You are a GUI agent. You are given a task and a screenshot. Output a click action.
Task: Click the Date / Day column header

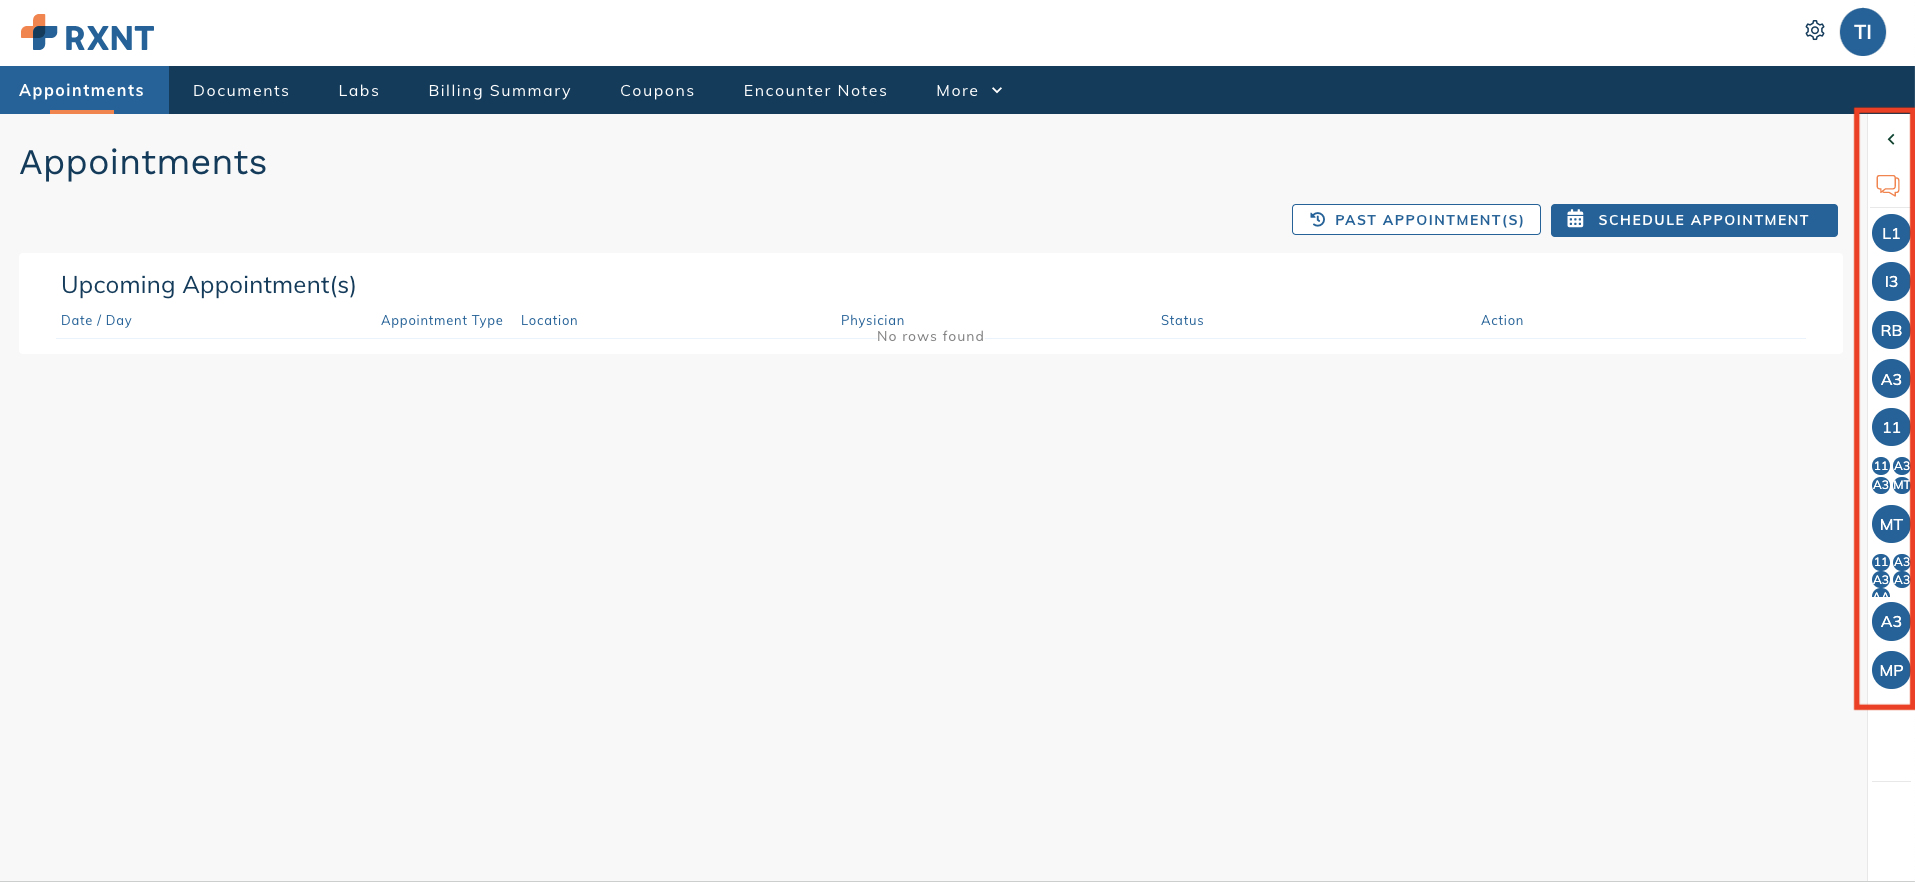point(96,320)
